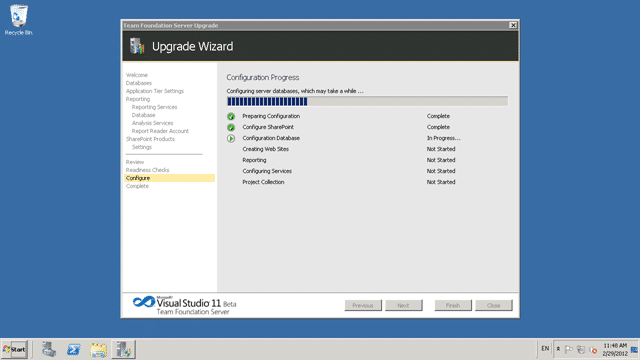
Task: Select Reporting Services sub-step
Action: pyautogui.click(x=154, y=107)
